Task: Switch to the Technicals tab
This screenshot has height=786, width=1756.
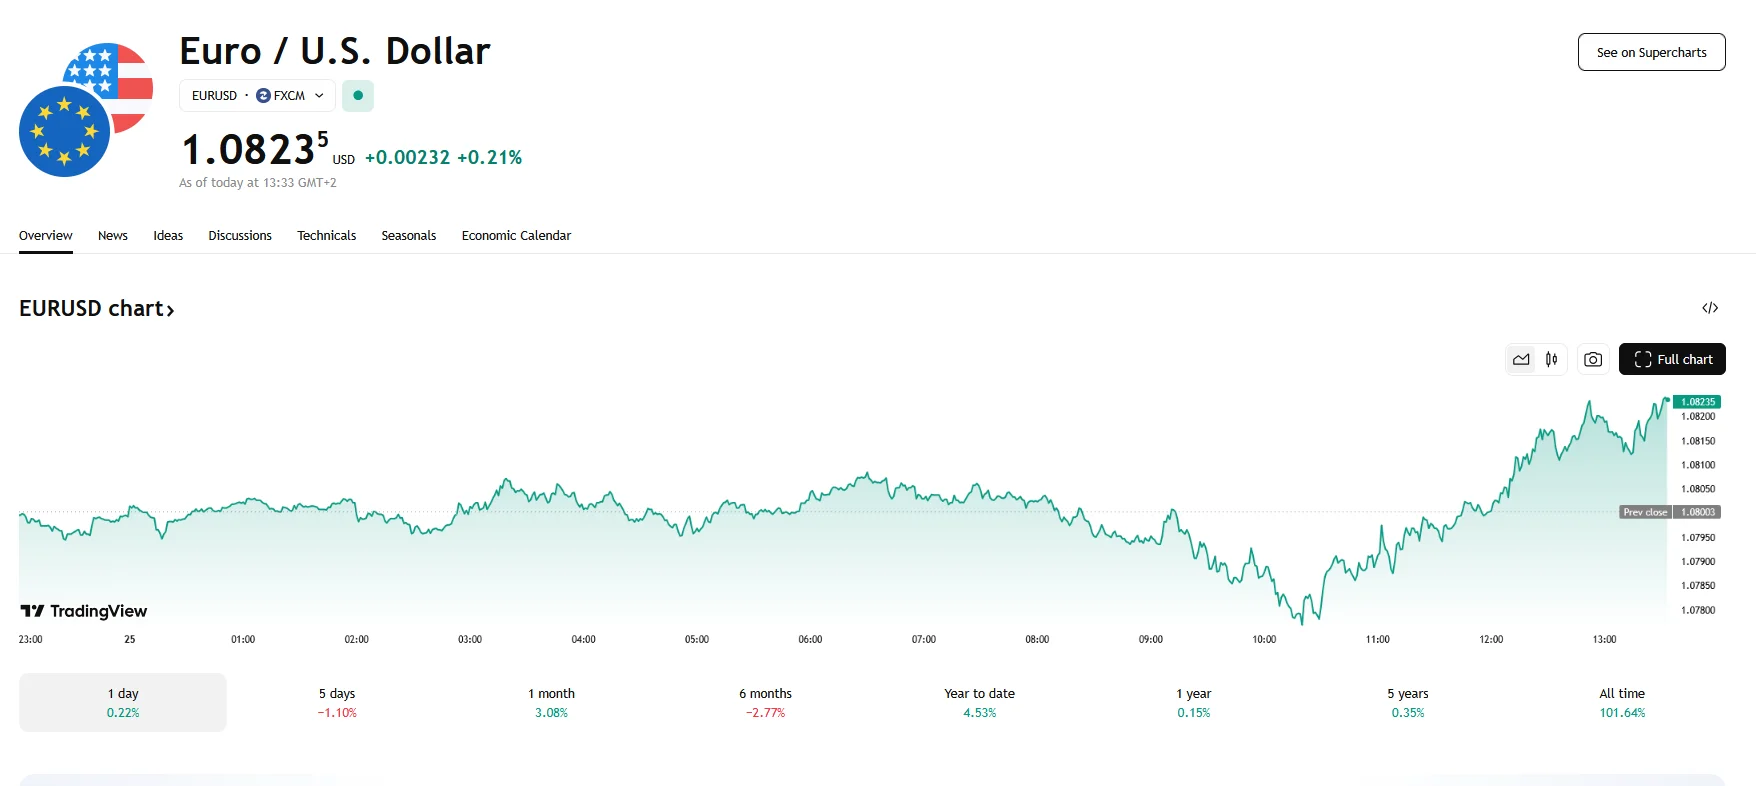Action: 326,236
